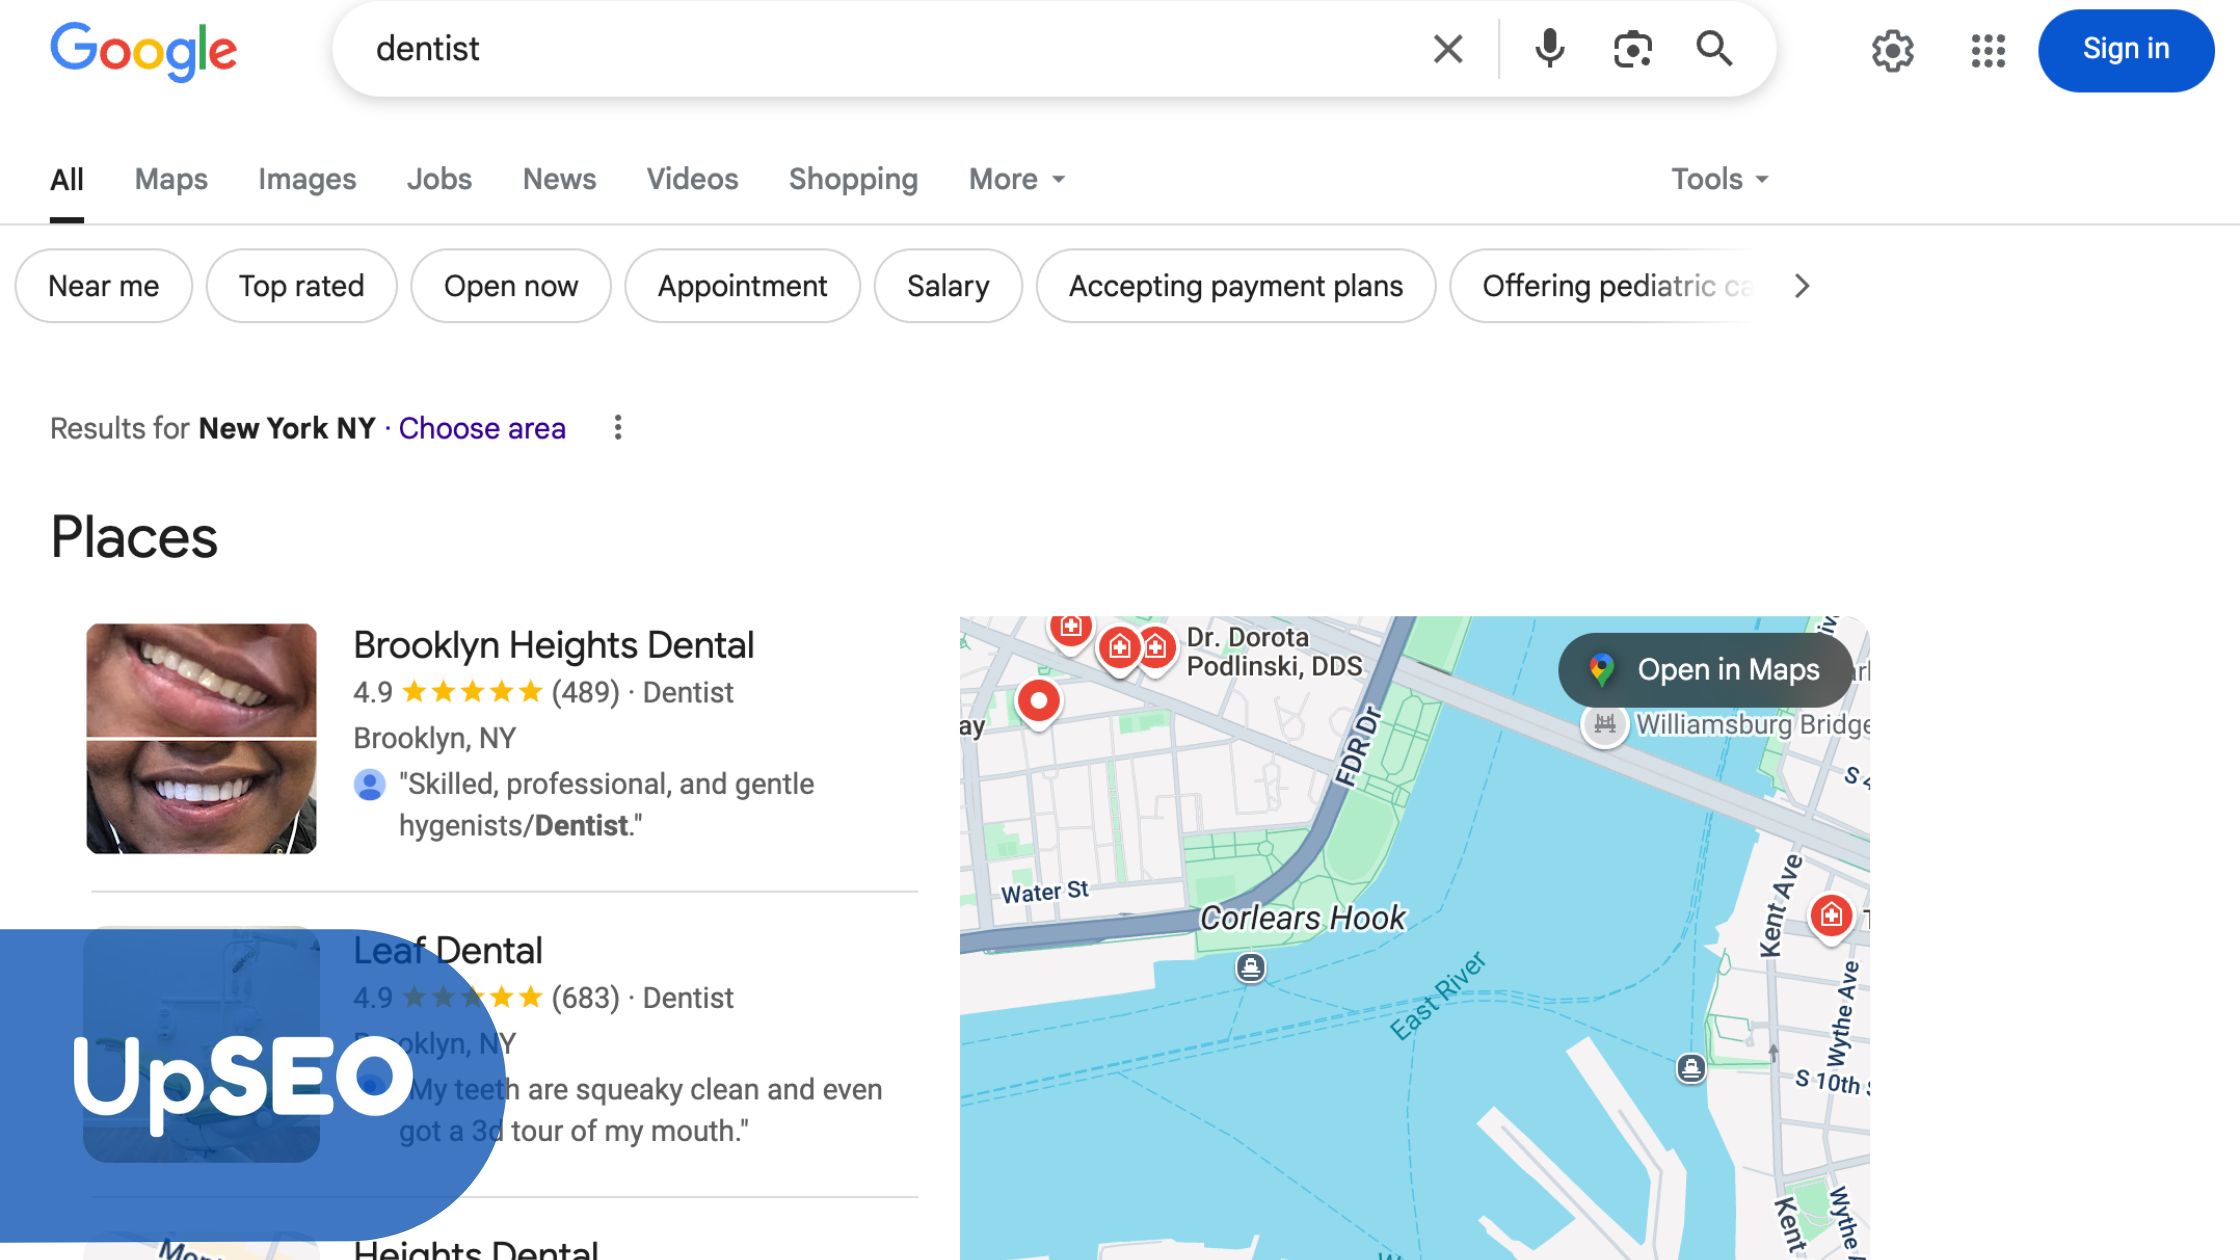
Task: Click the Corlears Hook label on map
Action: (1302, 918)
